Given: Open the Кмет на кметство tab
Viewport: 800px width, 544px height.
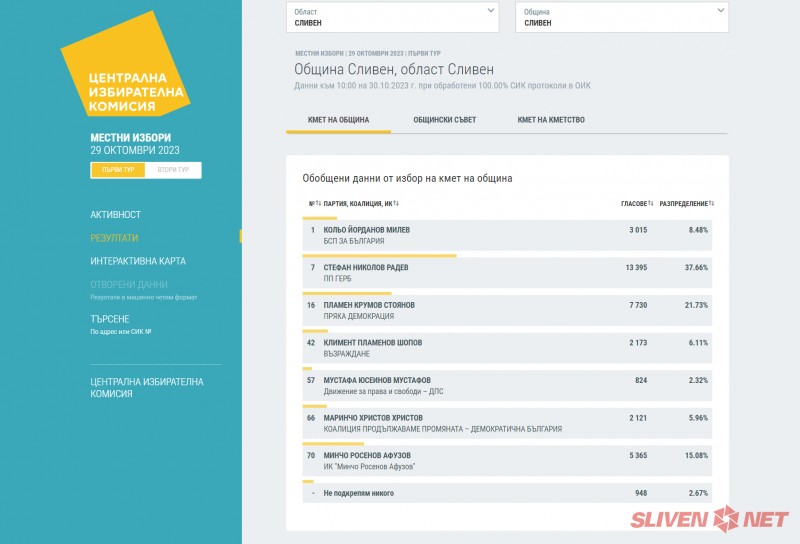Looking at the screenshot, I should 551,120.
